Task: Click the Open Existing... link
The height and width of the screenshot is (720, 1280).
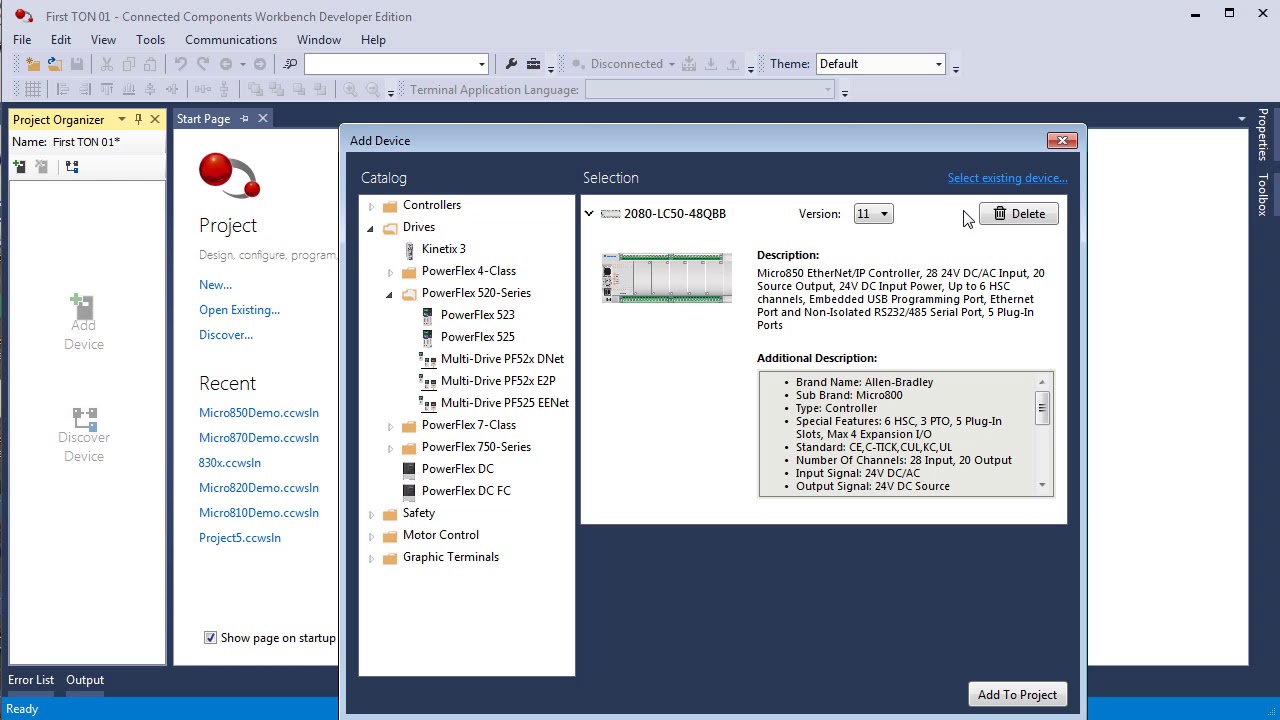Action: pyautogui.click(x=239, y=310)
